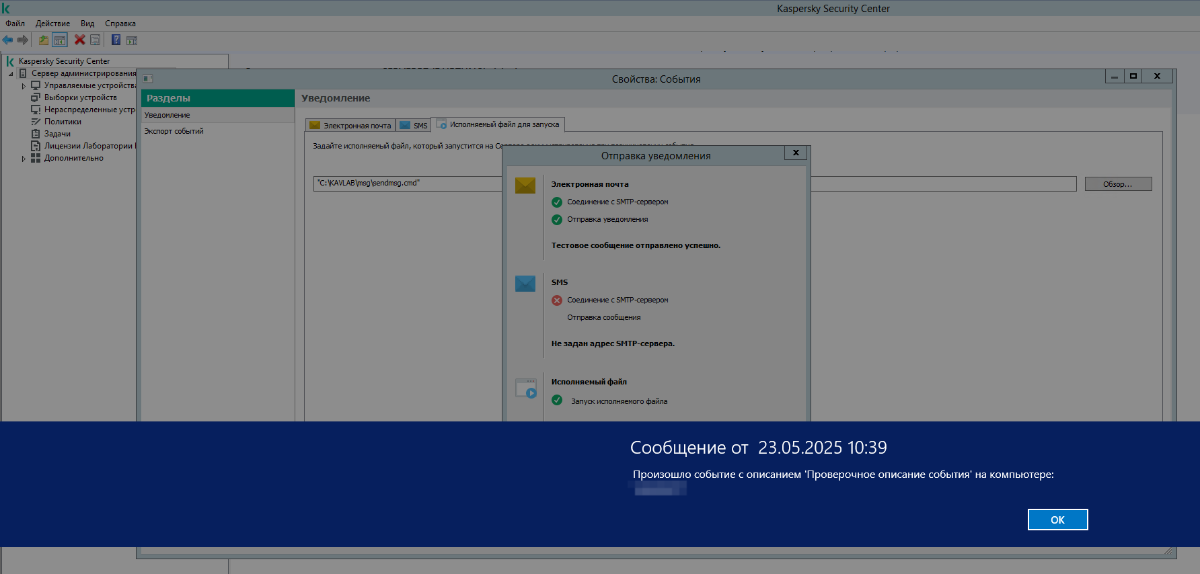Close the Отправка уведомления dialog

tap(794, 154)
